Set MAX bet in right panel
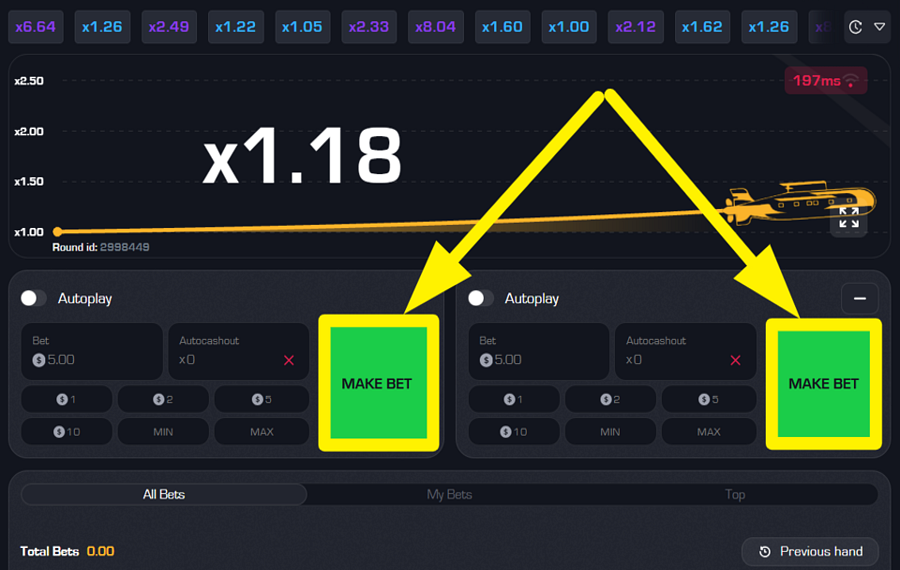This screenshot has width=900, height=570. (709, 432)
